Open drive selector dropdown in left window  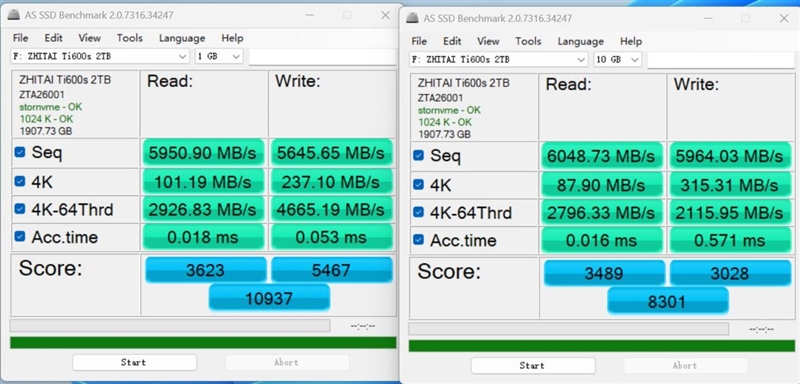(101, 57)
